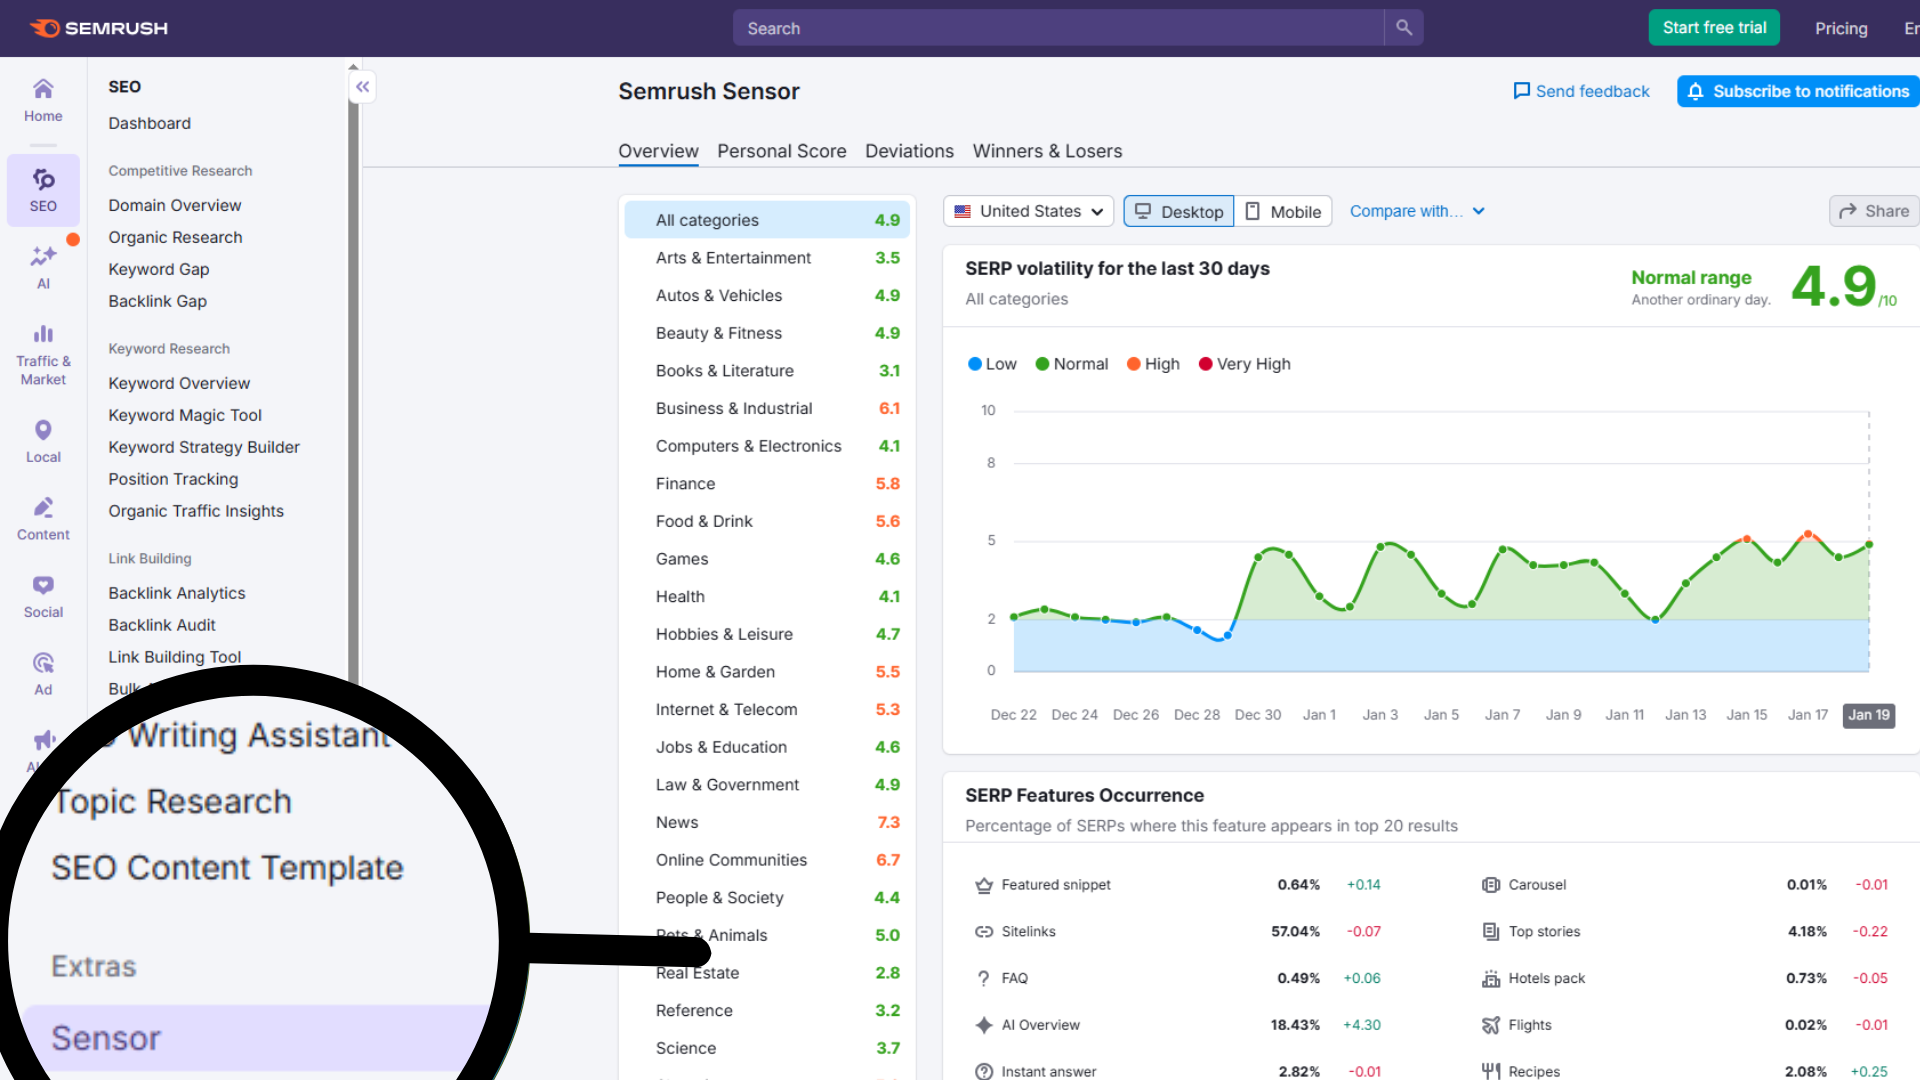This screenshot has width=1920, height=1080.
Task: Click the Semrush logo
Action: click(x=99, y=28)
